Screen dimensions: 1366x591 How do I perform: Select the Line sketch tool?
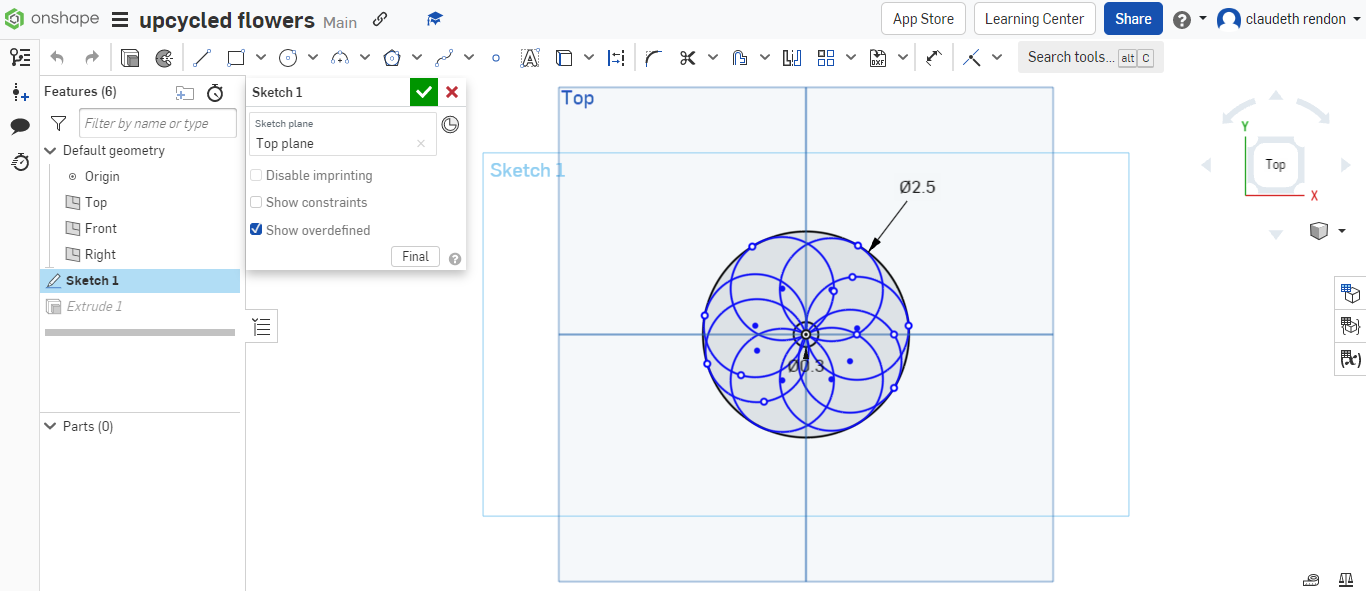click(x=201, y=58)
